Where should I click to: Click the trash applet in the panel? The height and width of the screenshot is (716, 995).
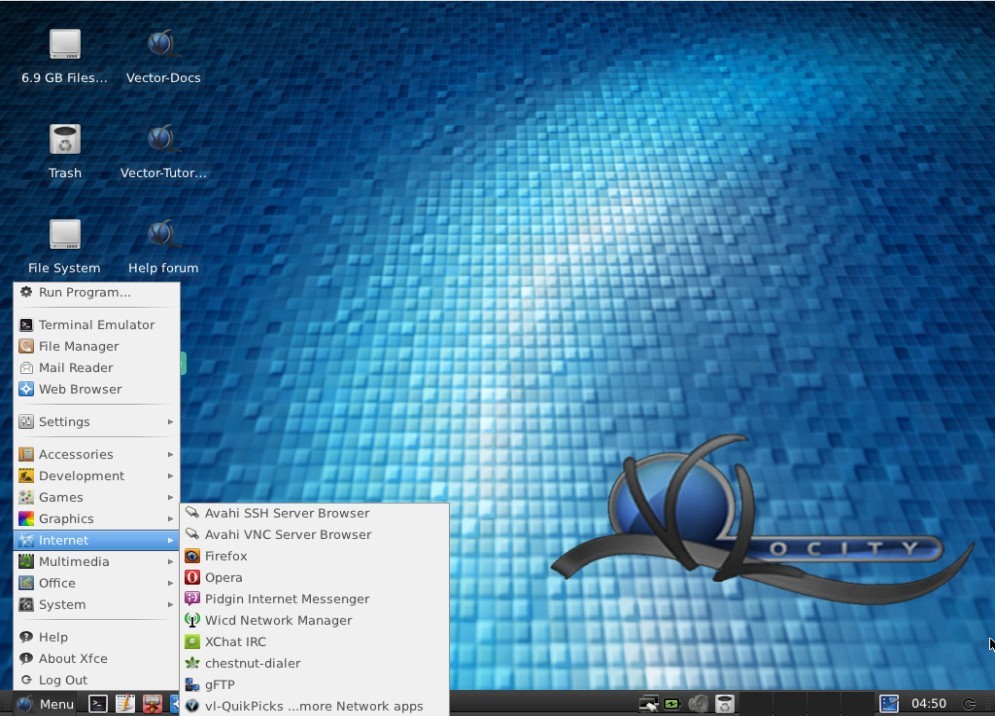(x=724, y=703)
